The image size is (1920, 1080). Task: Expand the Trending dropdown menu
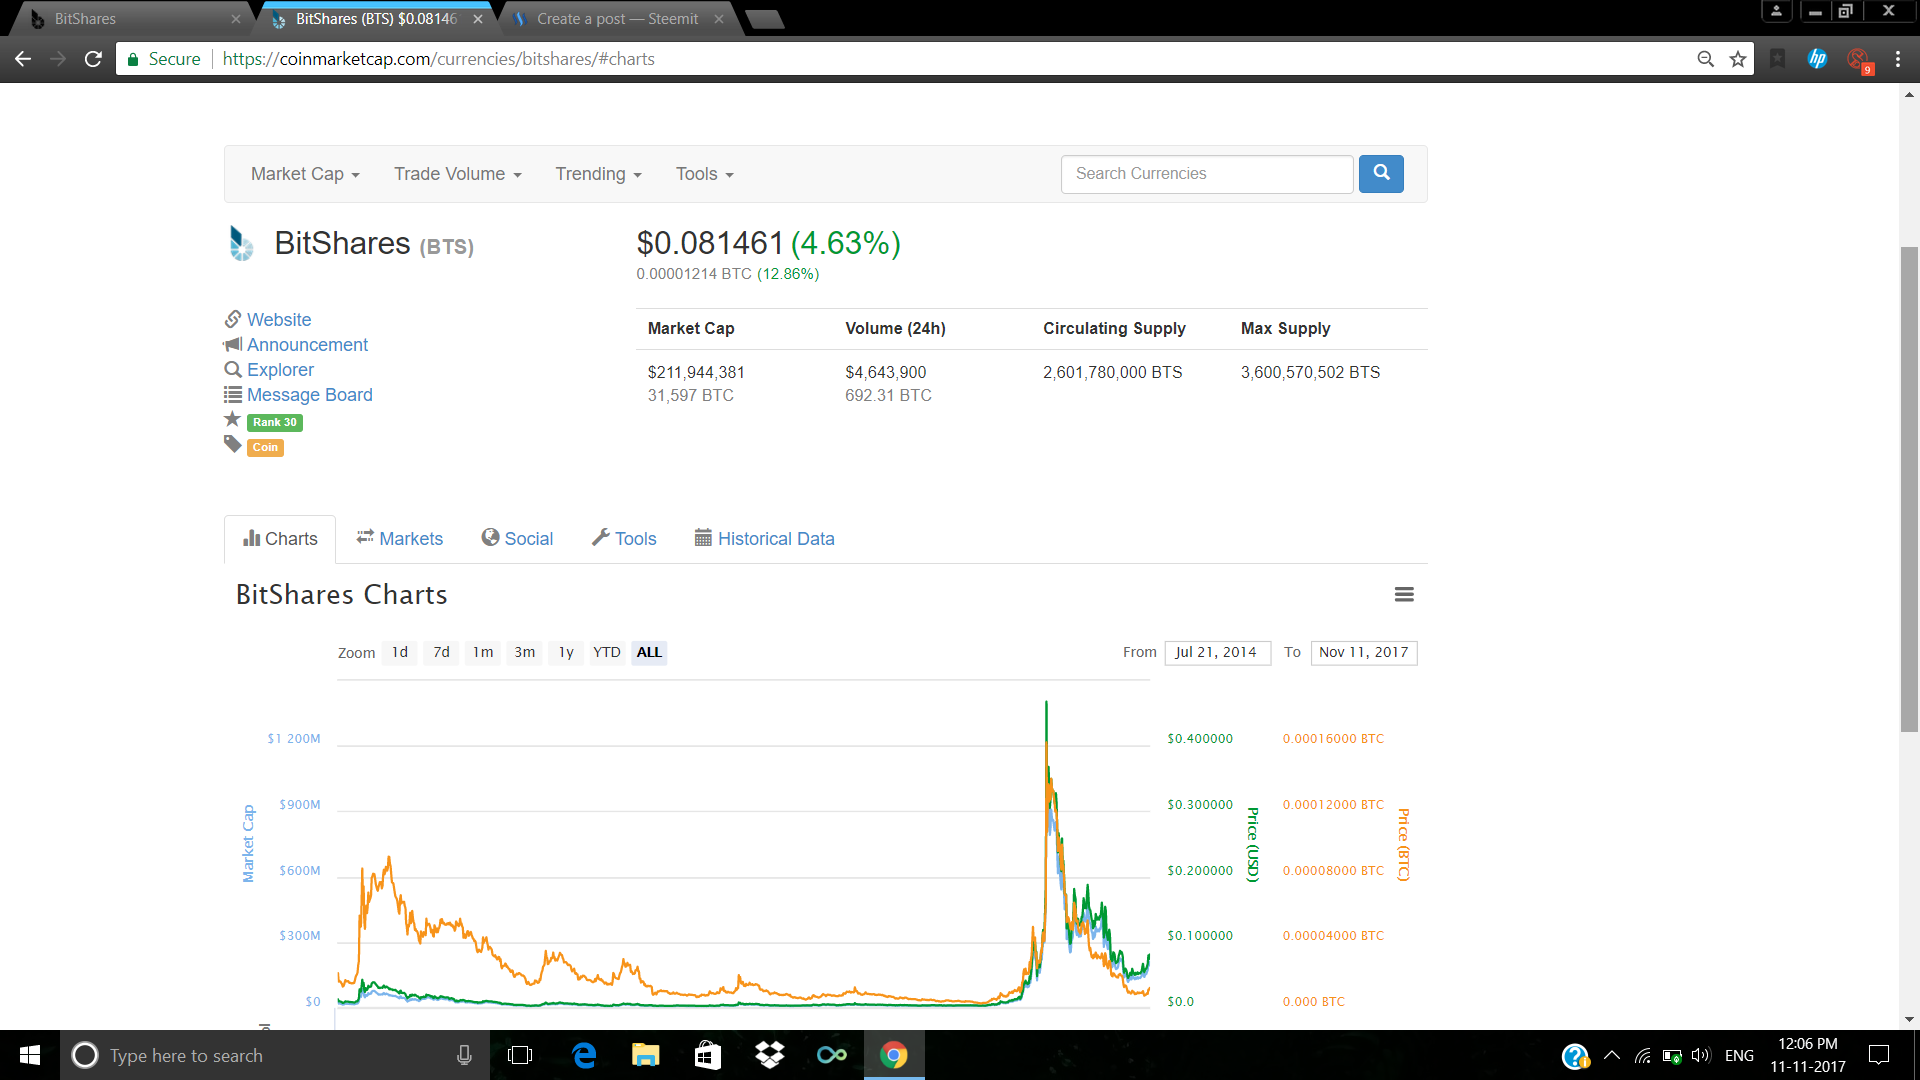coord(598,174)
